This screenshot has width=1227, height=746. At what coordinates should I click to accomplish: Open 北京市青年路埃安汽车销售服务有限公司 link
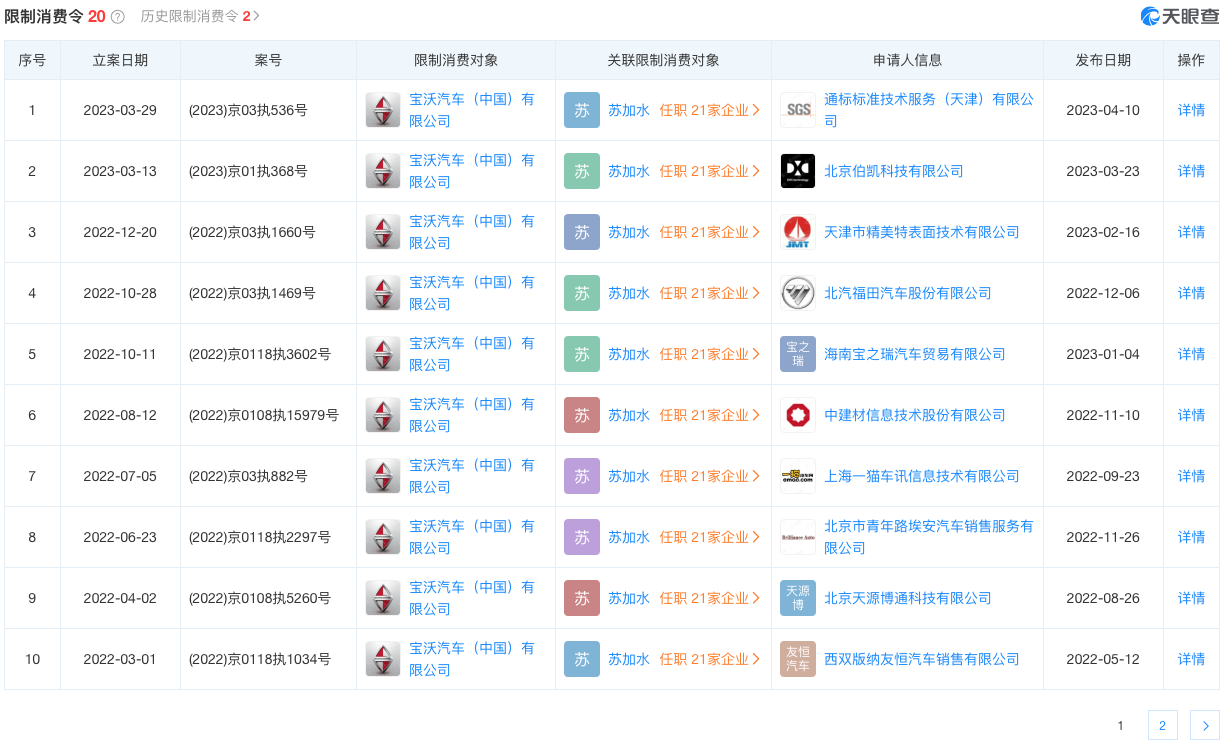coord(929,537)
